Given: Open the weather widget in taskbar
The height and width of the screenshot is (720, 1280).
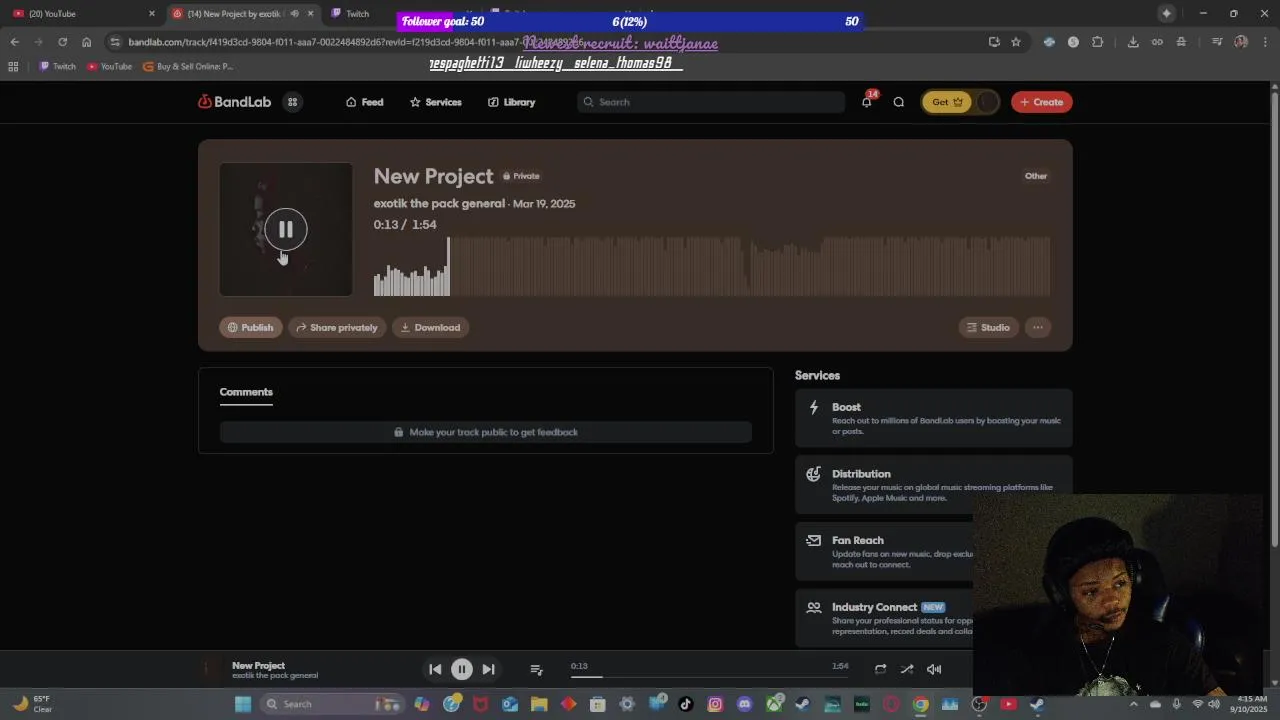Looking at the screenshot, I should pyautogui.click(x=30, y=704).
